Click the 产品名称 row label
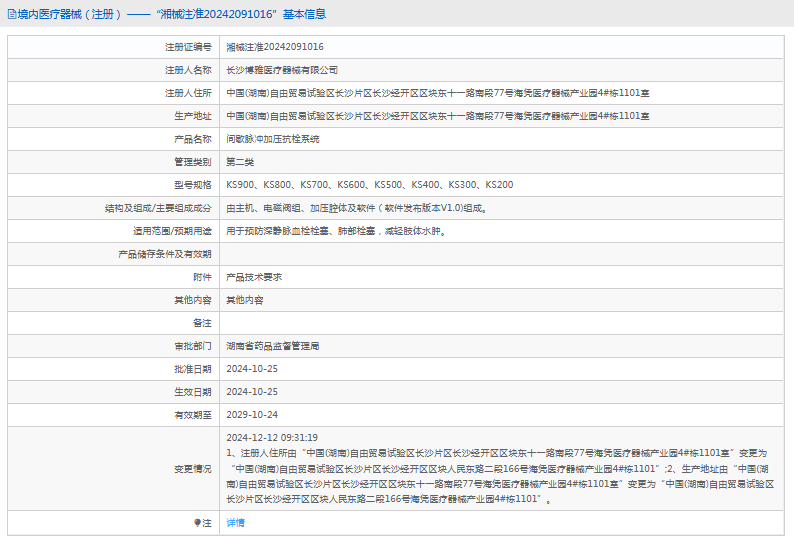Viewport: 794px width, 538px height. pos(193,139)
